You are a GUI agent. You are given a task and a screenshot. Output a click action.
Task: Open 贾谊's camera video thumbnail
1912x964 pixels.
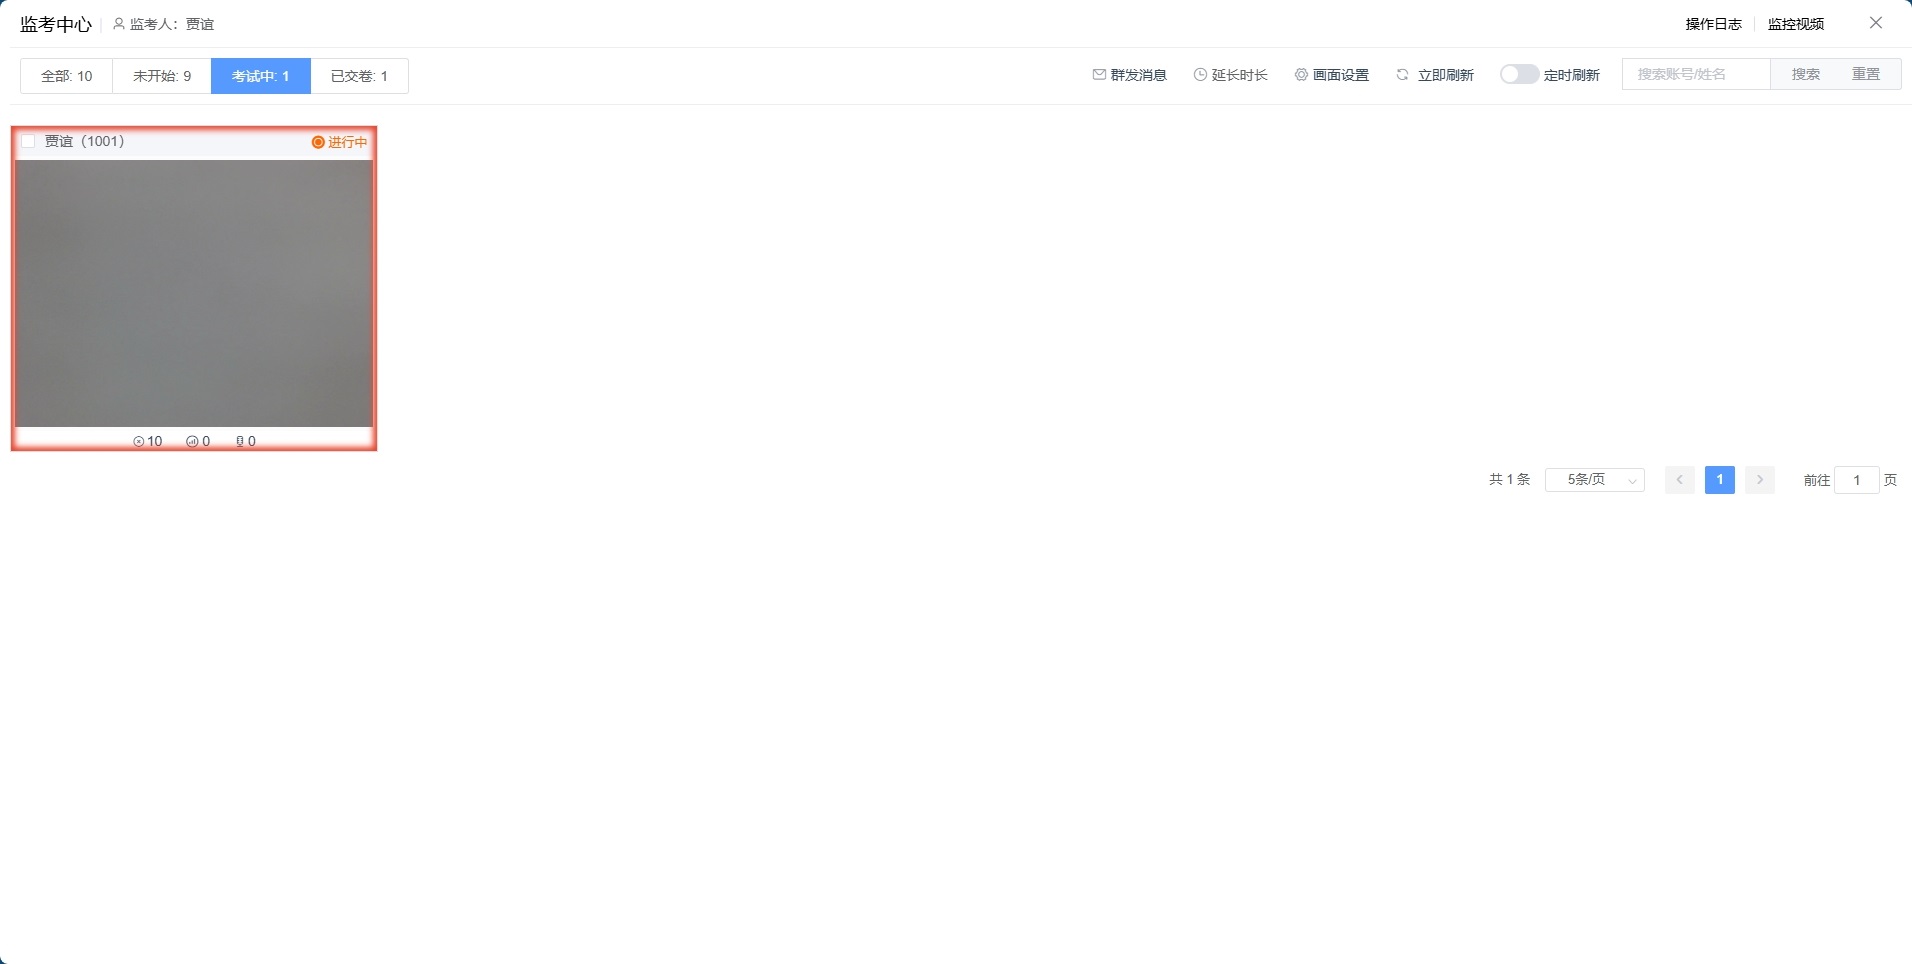click(x=194, y=293)
